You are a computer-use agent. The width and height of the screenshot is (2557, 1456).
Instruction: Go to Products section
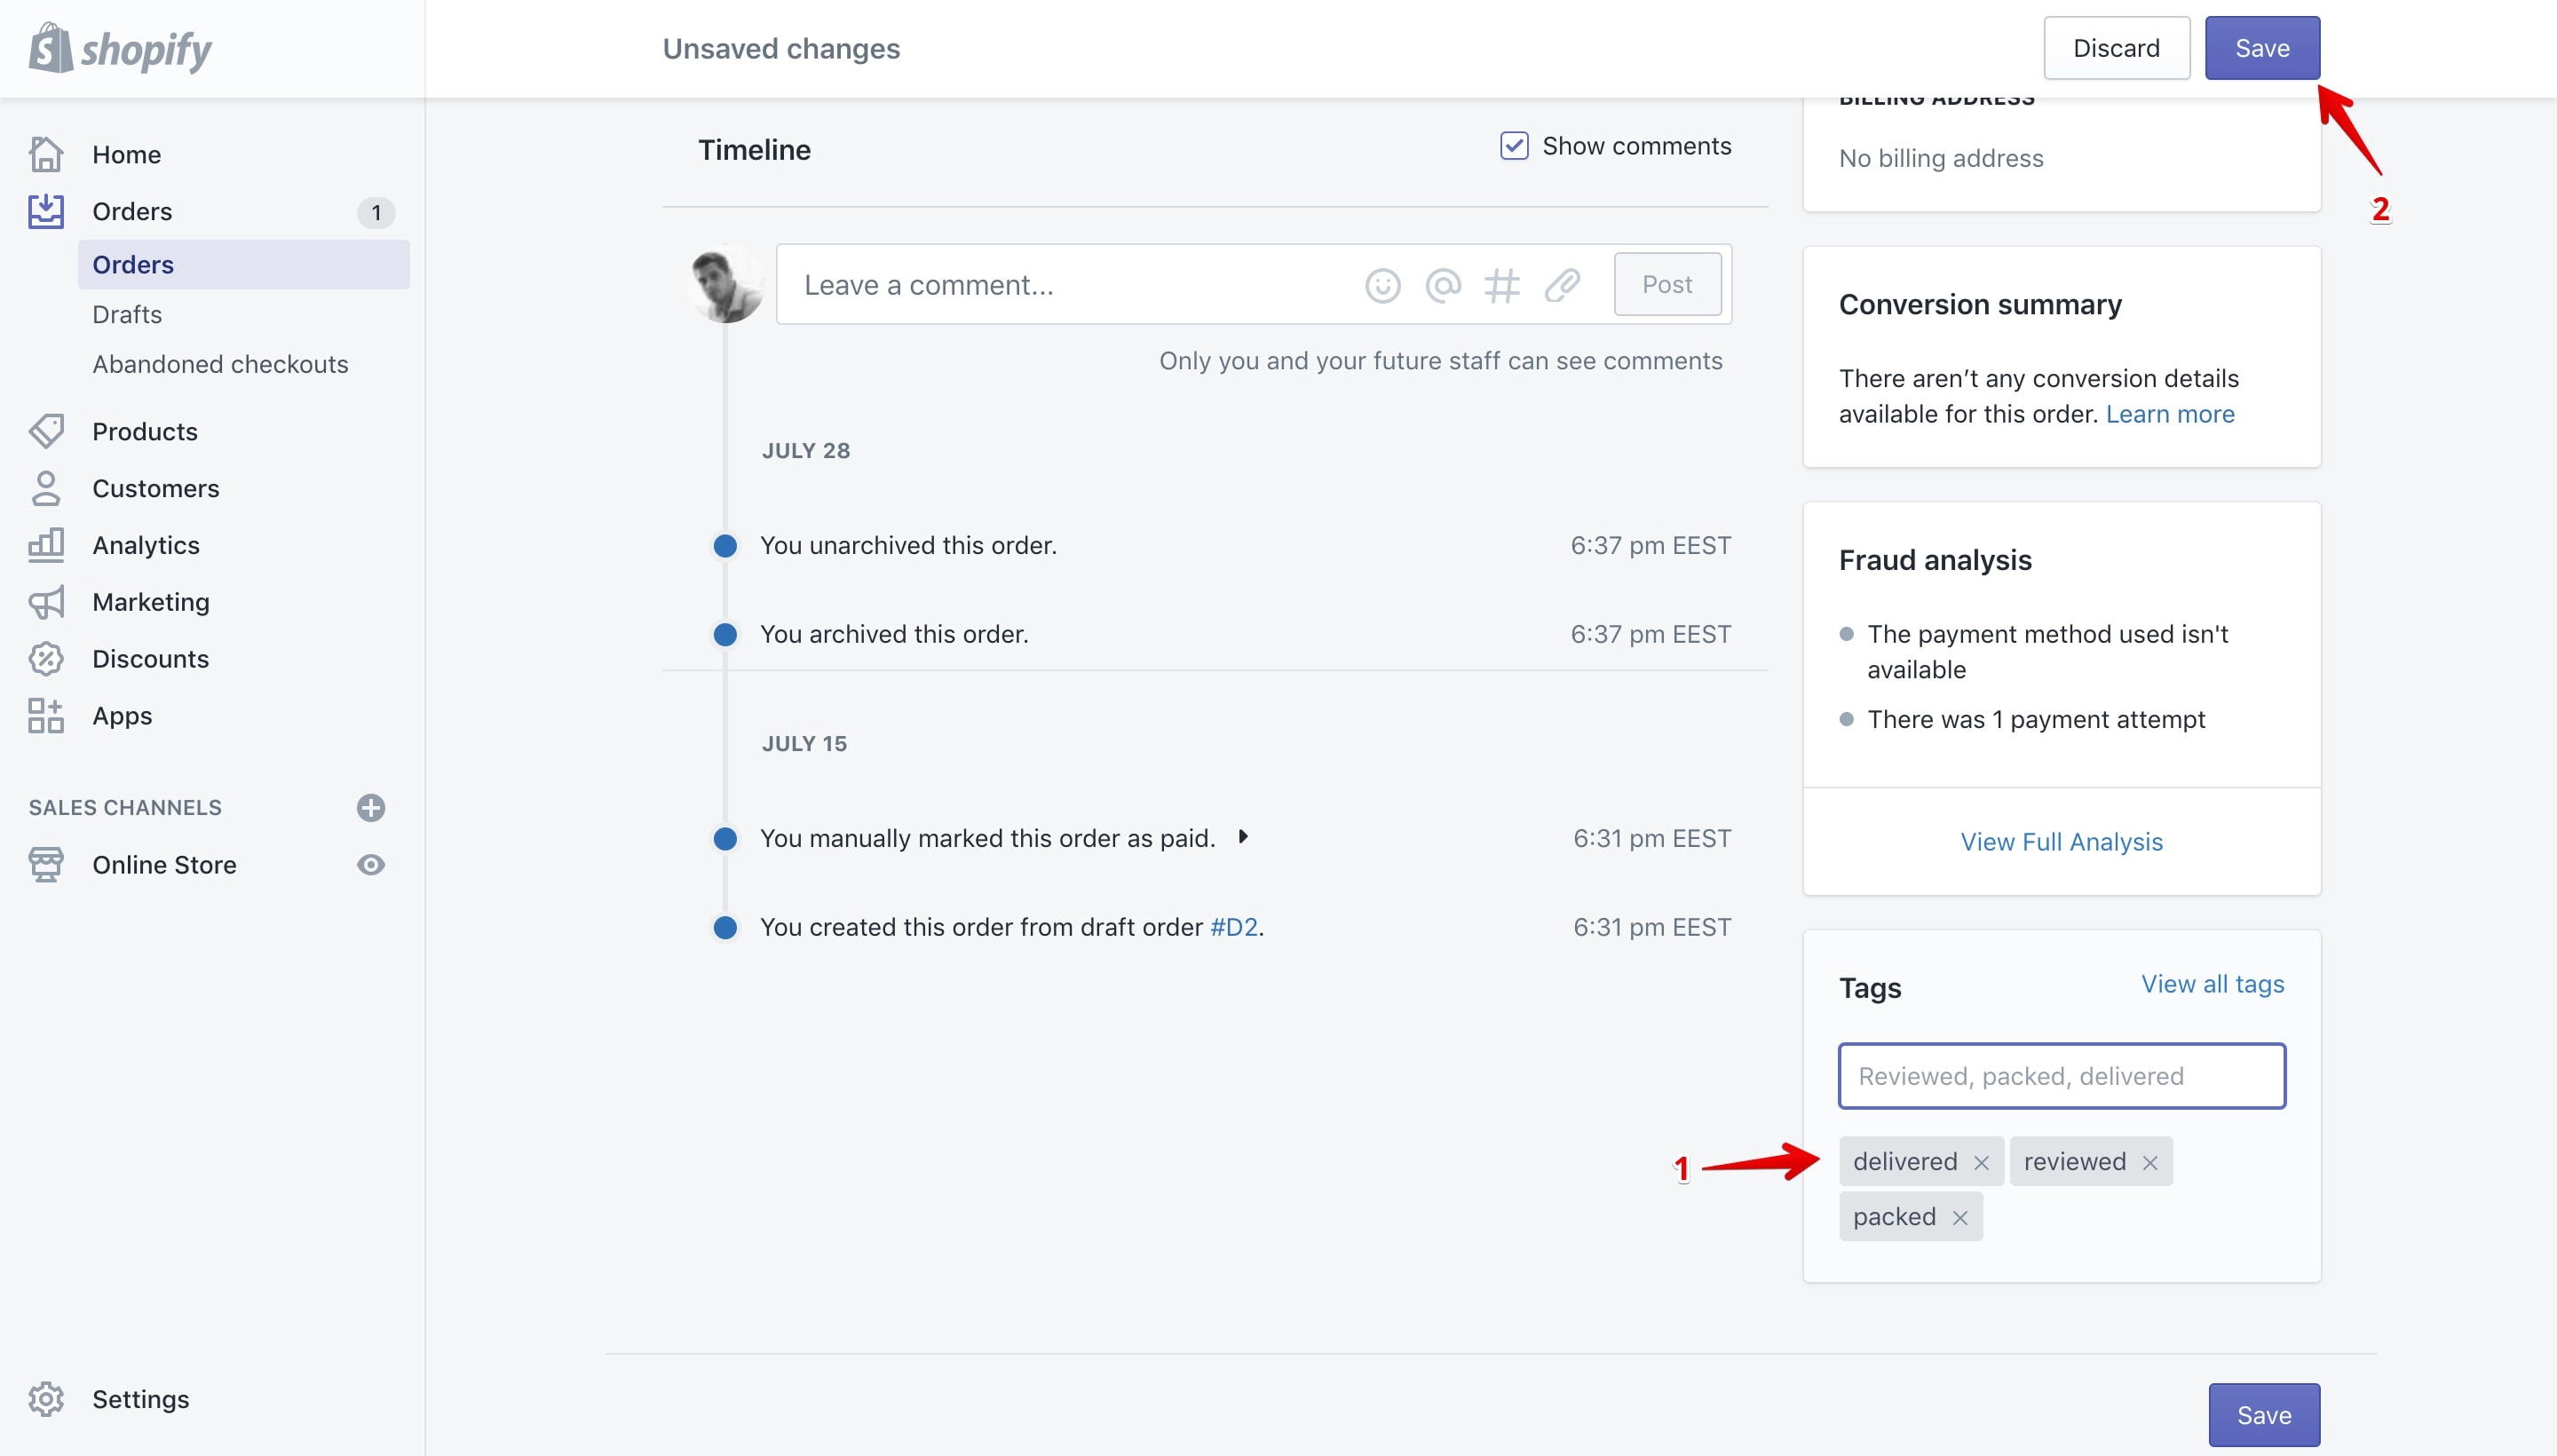(145, 431)
